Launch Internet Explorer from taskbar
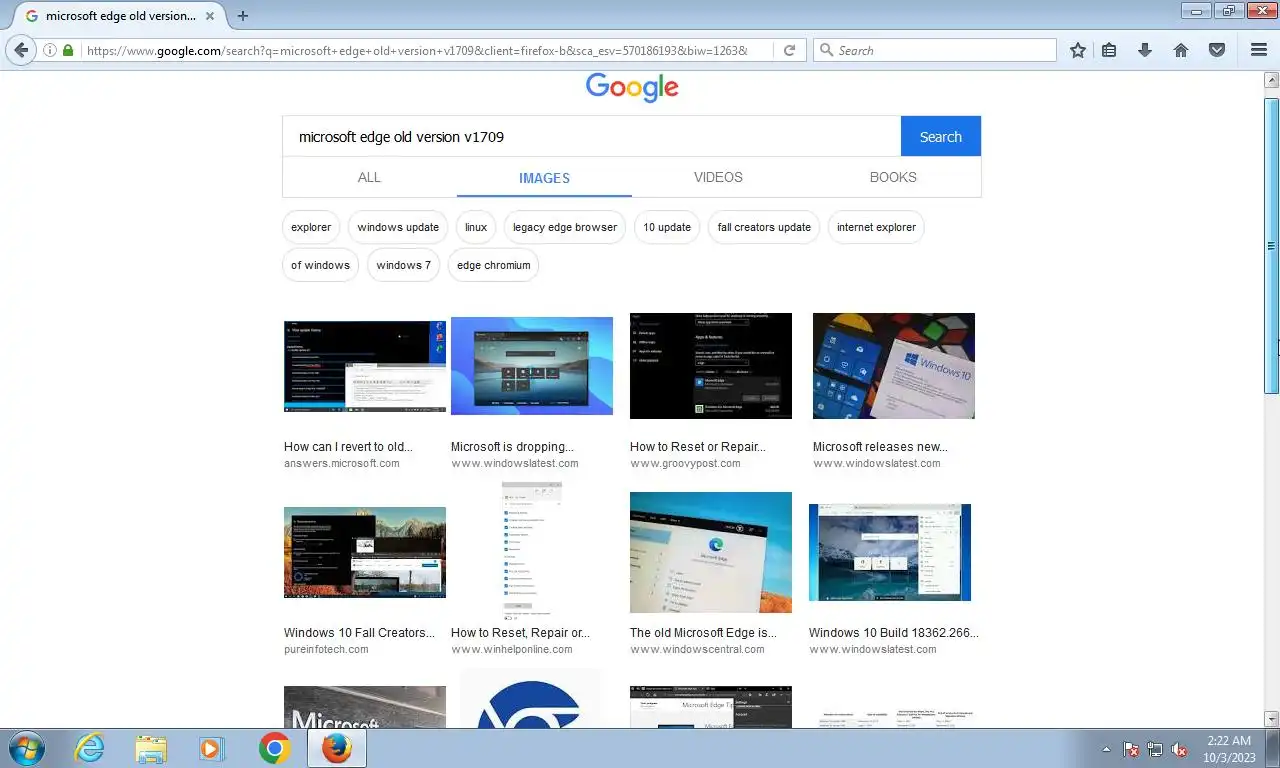 tap(90, 748)
